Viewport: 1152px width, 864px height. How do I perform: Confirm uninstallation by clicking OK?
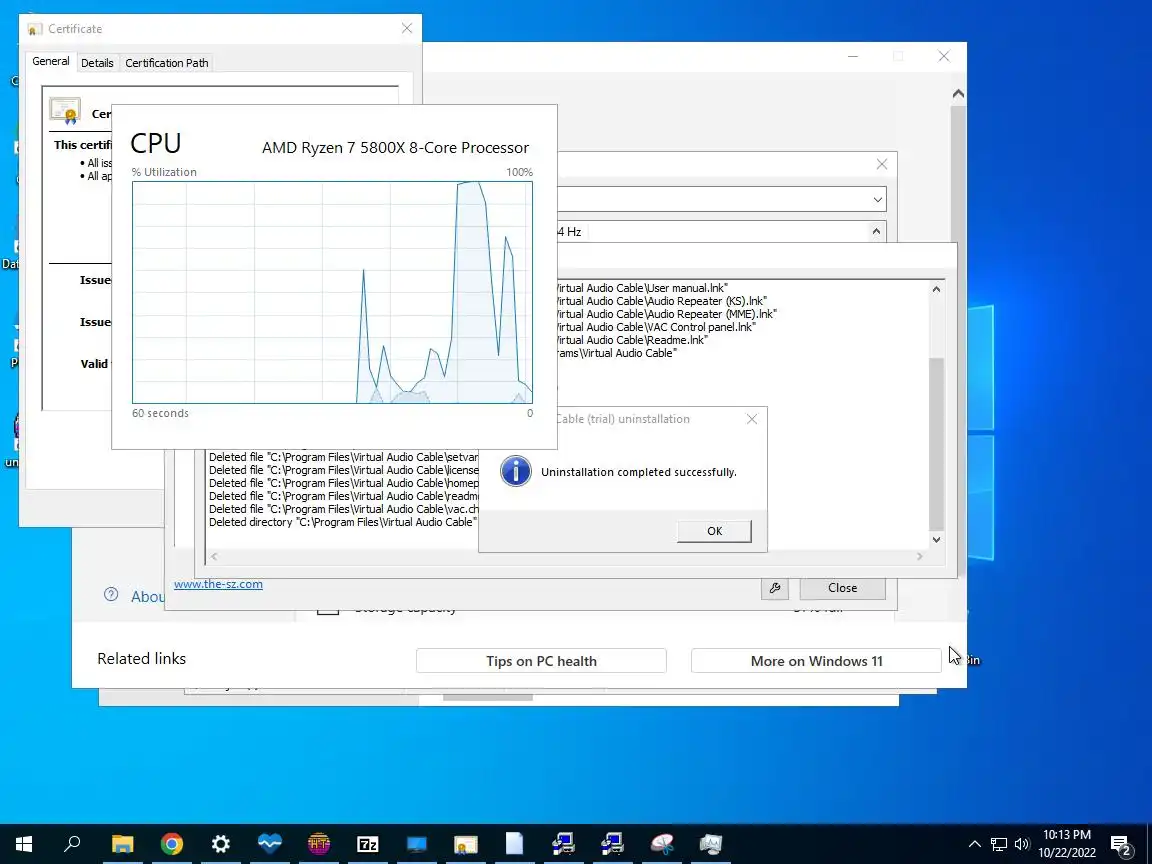click(x=714, y=531)
